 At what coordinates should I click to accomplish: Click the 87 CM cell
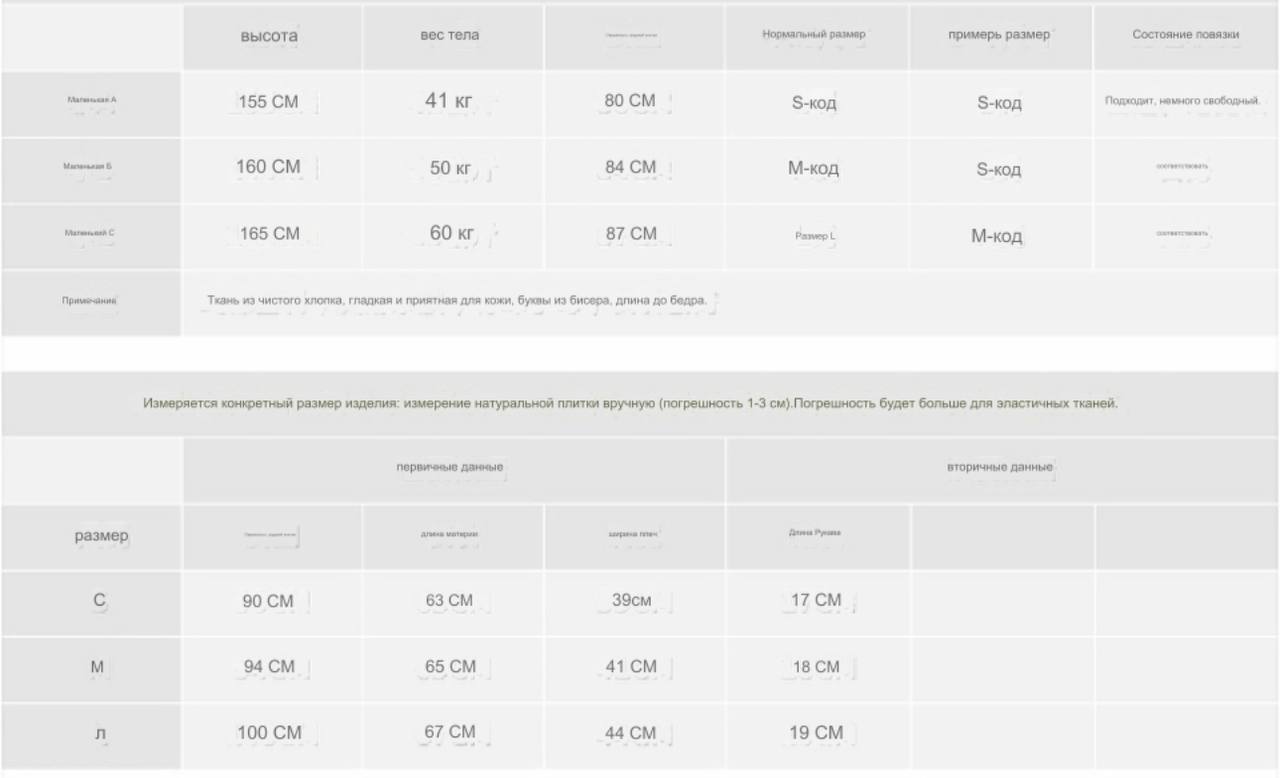[631, 234]
